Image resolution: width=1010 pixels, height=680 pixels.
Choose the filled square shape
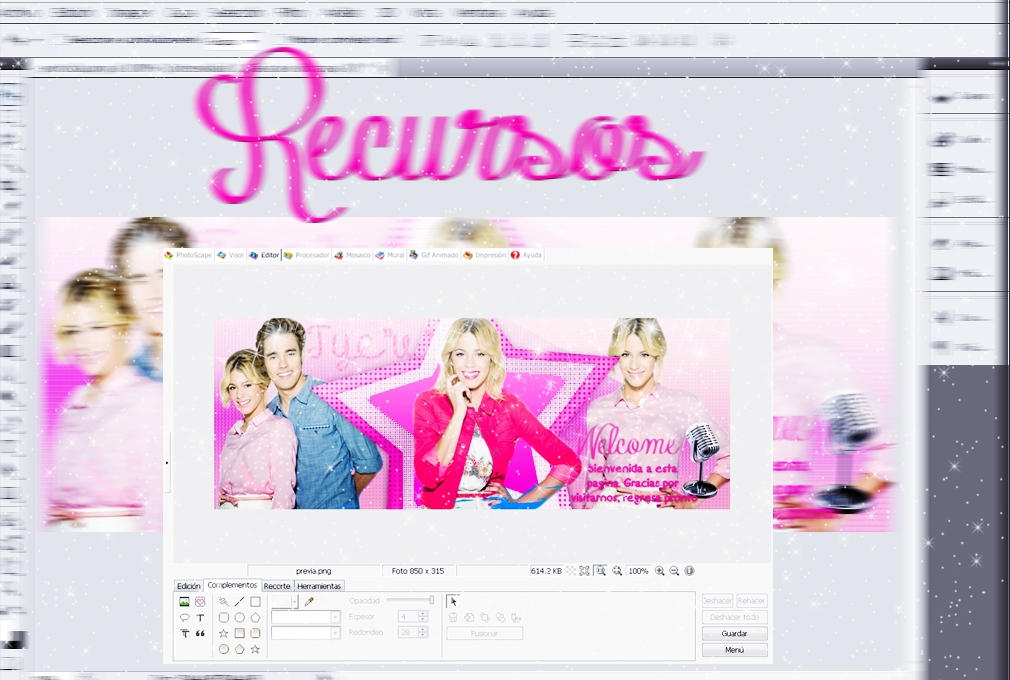(x=240, y=634)
